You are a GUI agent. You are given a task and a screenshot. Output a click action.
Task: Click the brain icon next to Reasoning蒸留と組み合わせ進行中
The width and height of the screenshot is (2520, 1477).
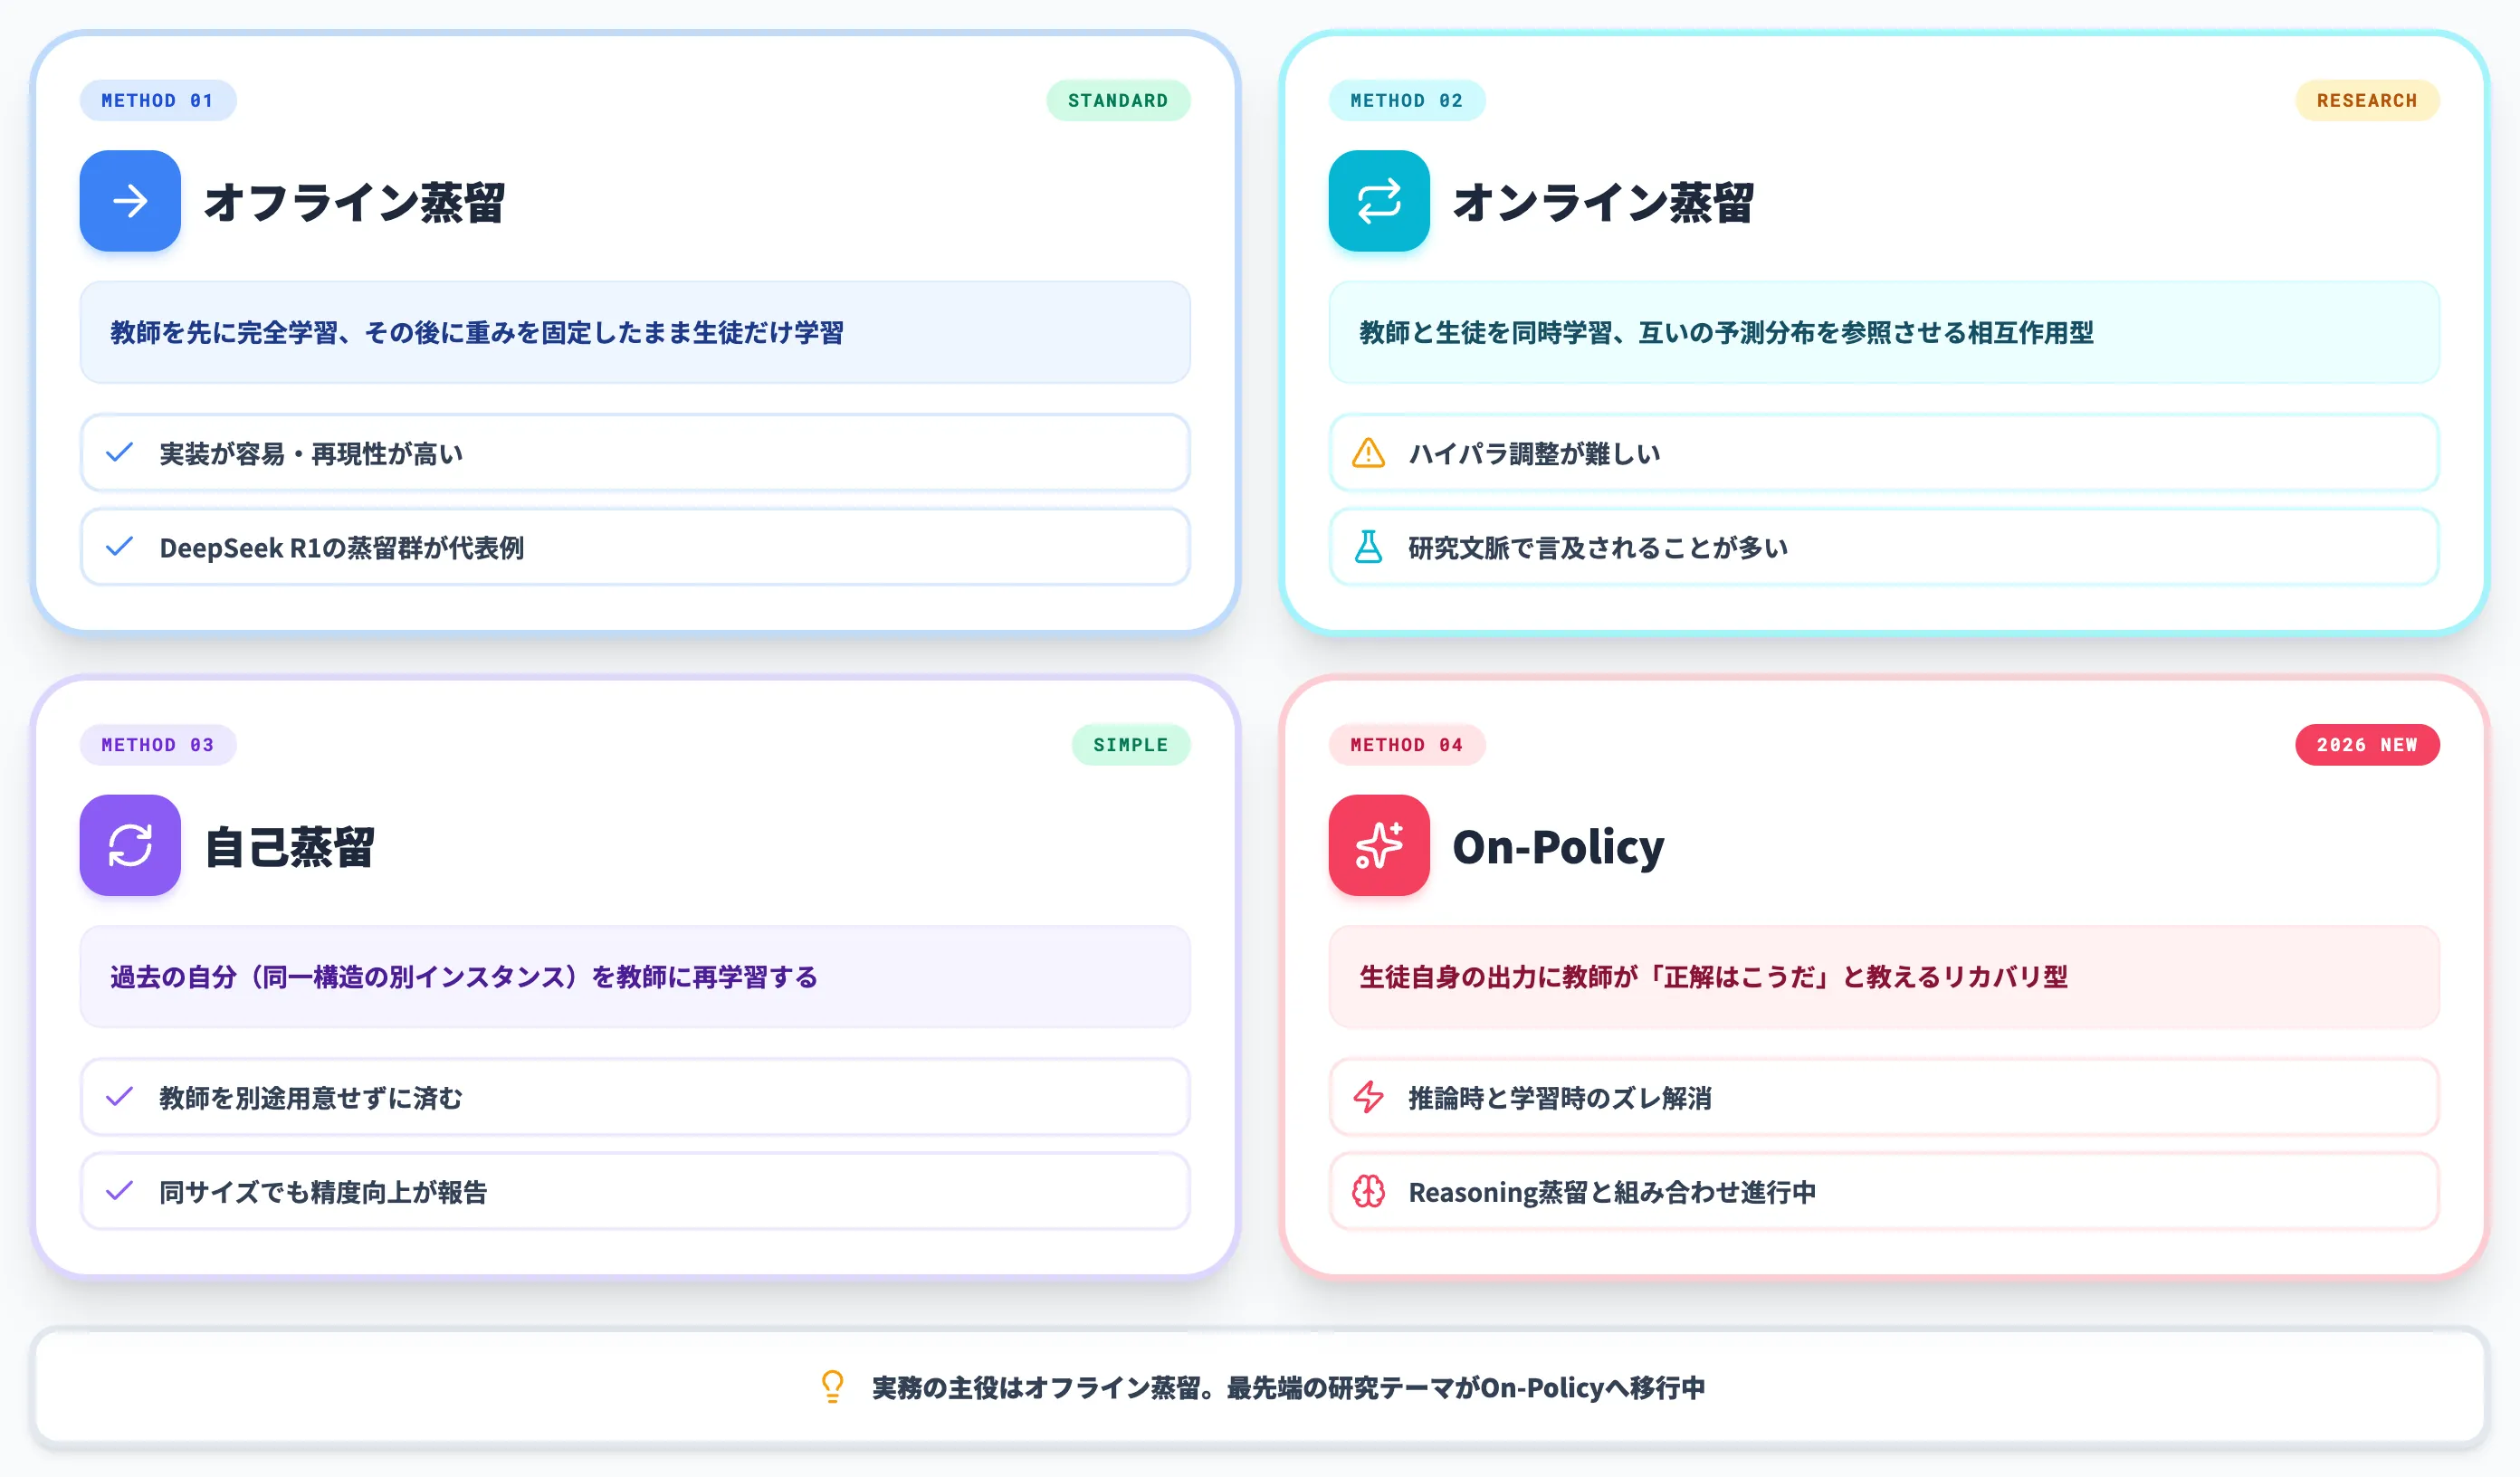click(x=1368, y=1191)
